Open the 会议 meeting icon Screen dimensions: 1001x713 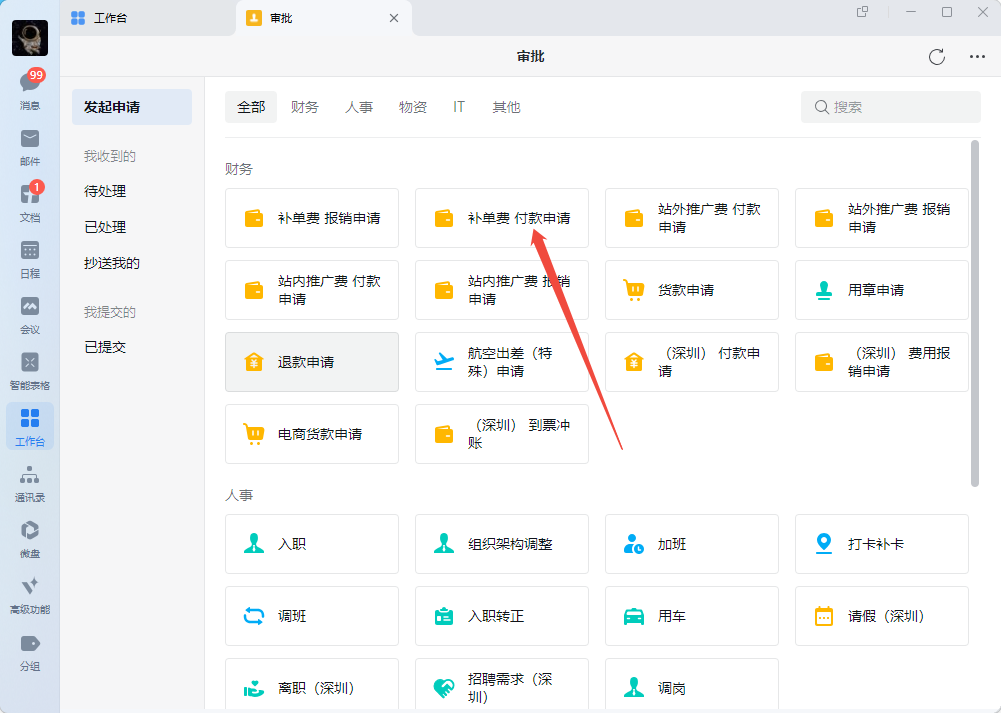30,313
